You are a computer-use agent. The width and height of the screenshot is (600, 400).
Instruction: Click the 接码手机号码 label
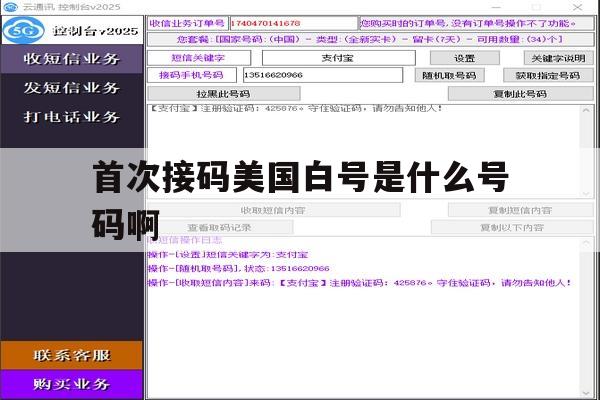pos(192,75)
